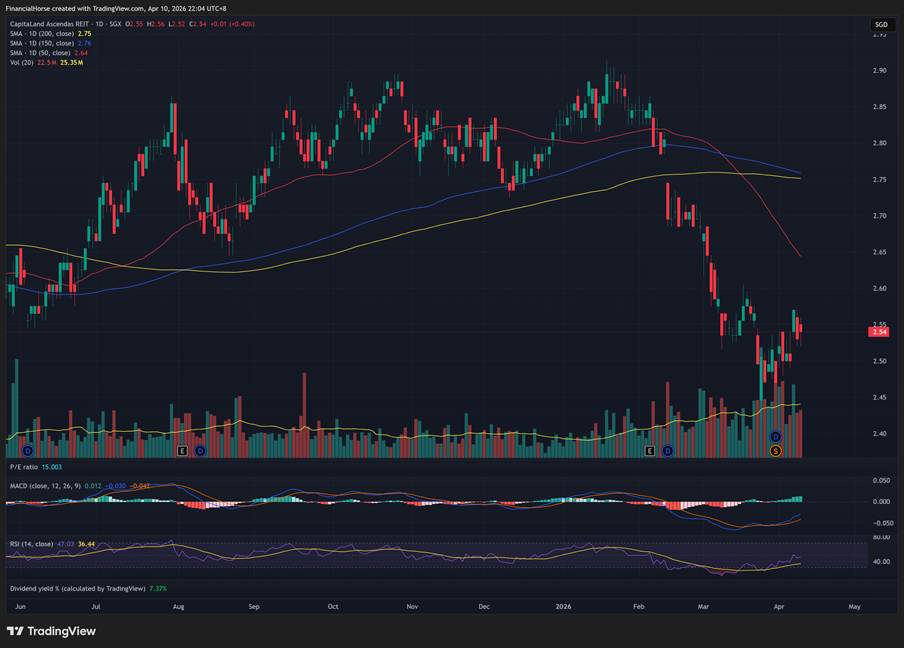The height and width of the screenshot is (648, 904).
Task: Open the earnings E marker in August
Action: click(182, 451)
